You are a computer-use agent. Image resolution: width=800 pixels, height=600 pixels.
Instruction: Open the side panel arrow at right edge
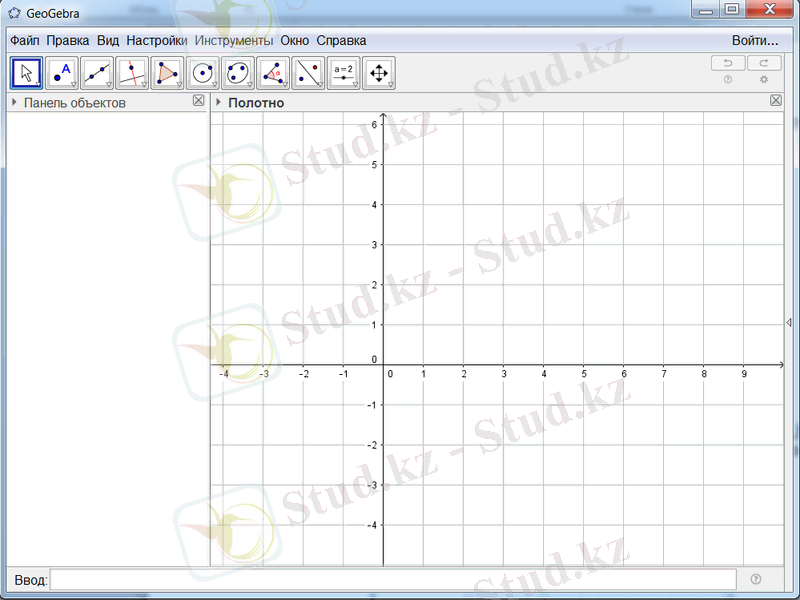click(789, 322)
